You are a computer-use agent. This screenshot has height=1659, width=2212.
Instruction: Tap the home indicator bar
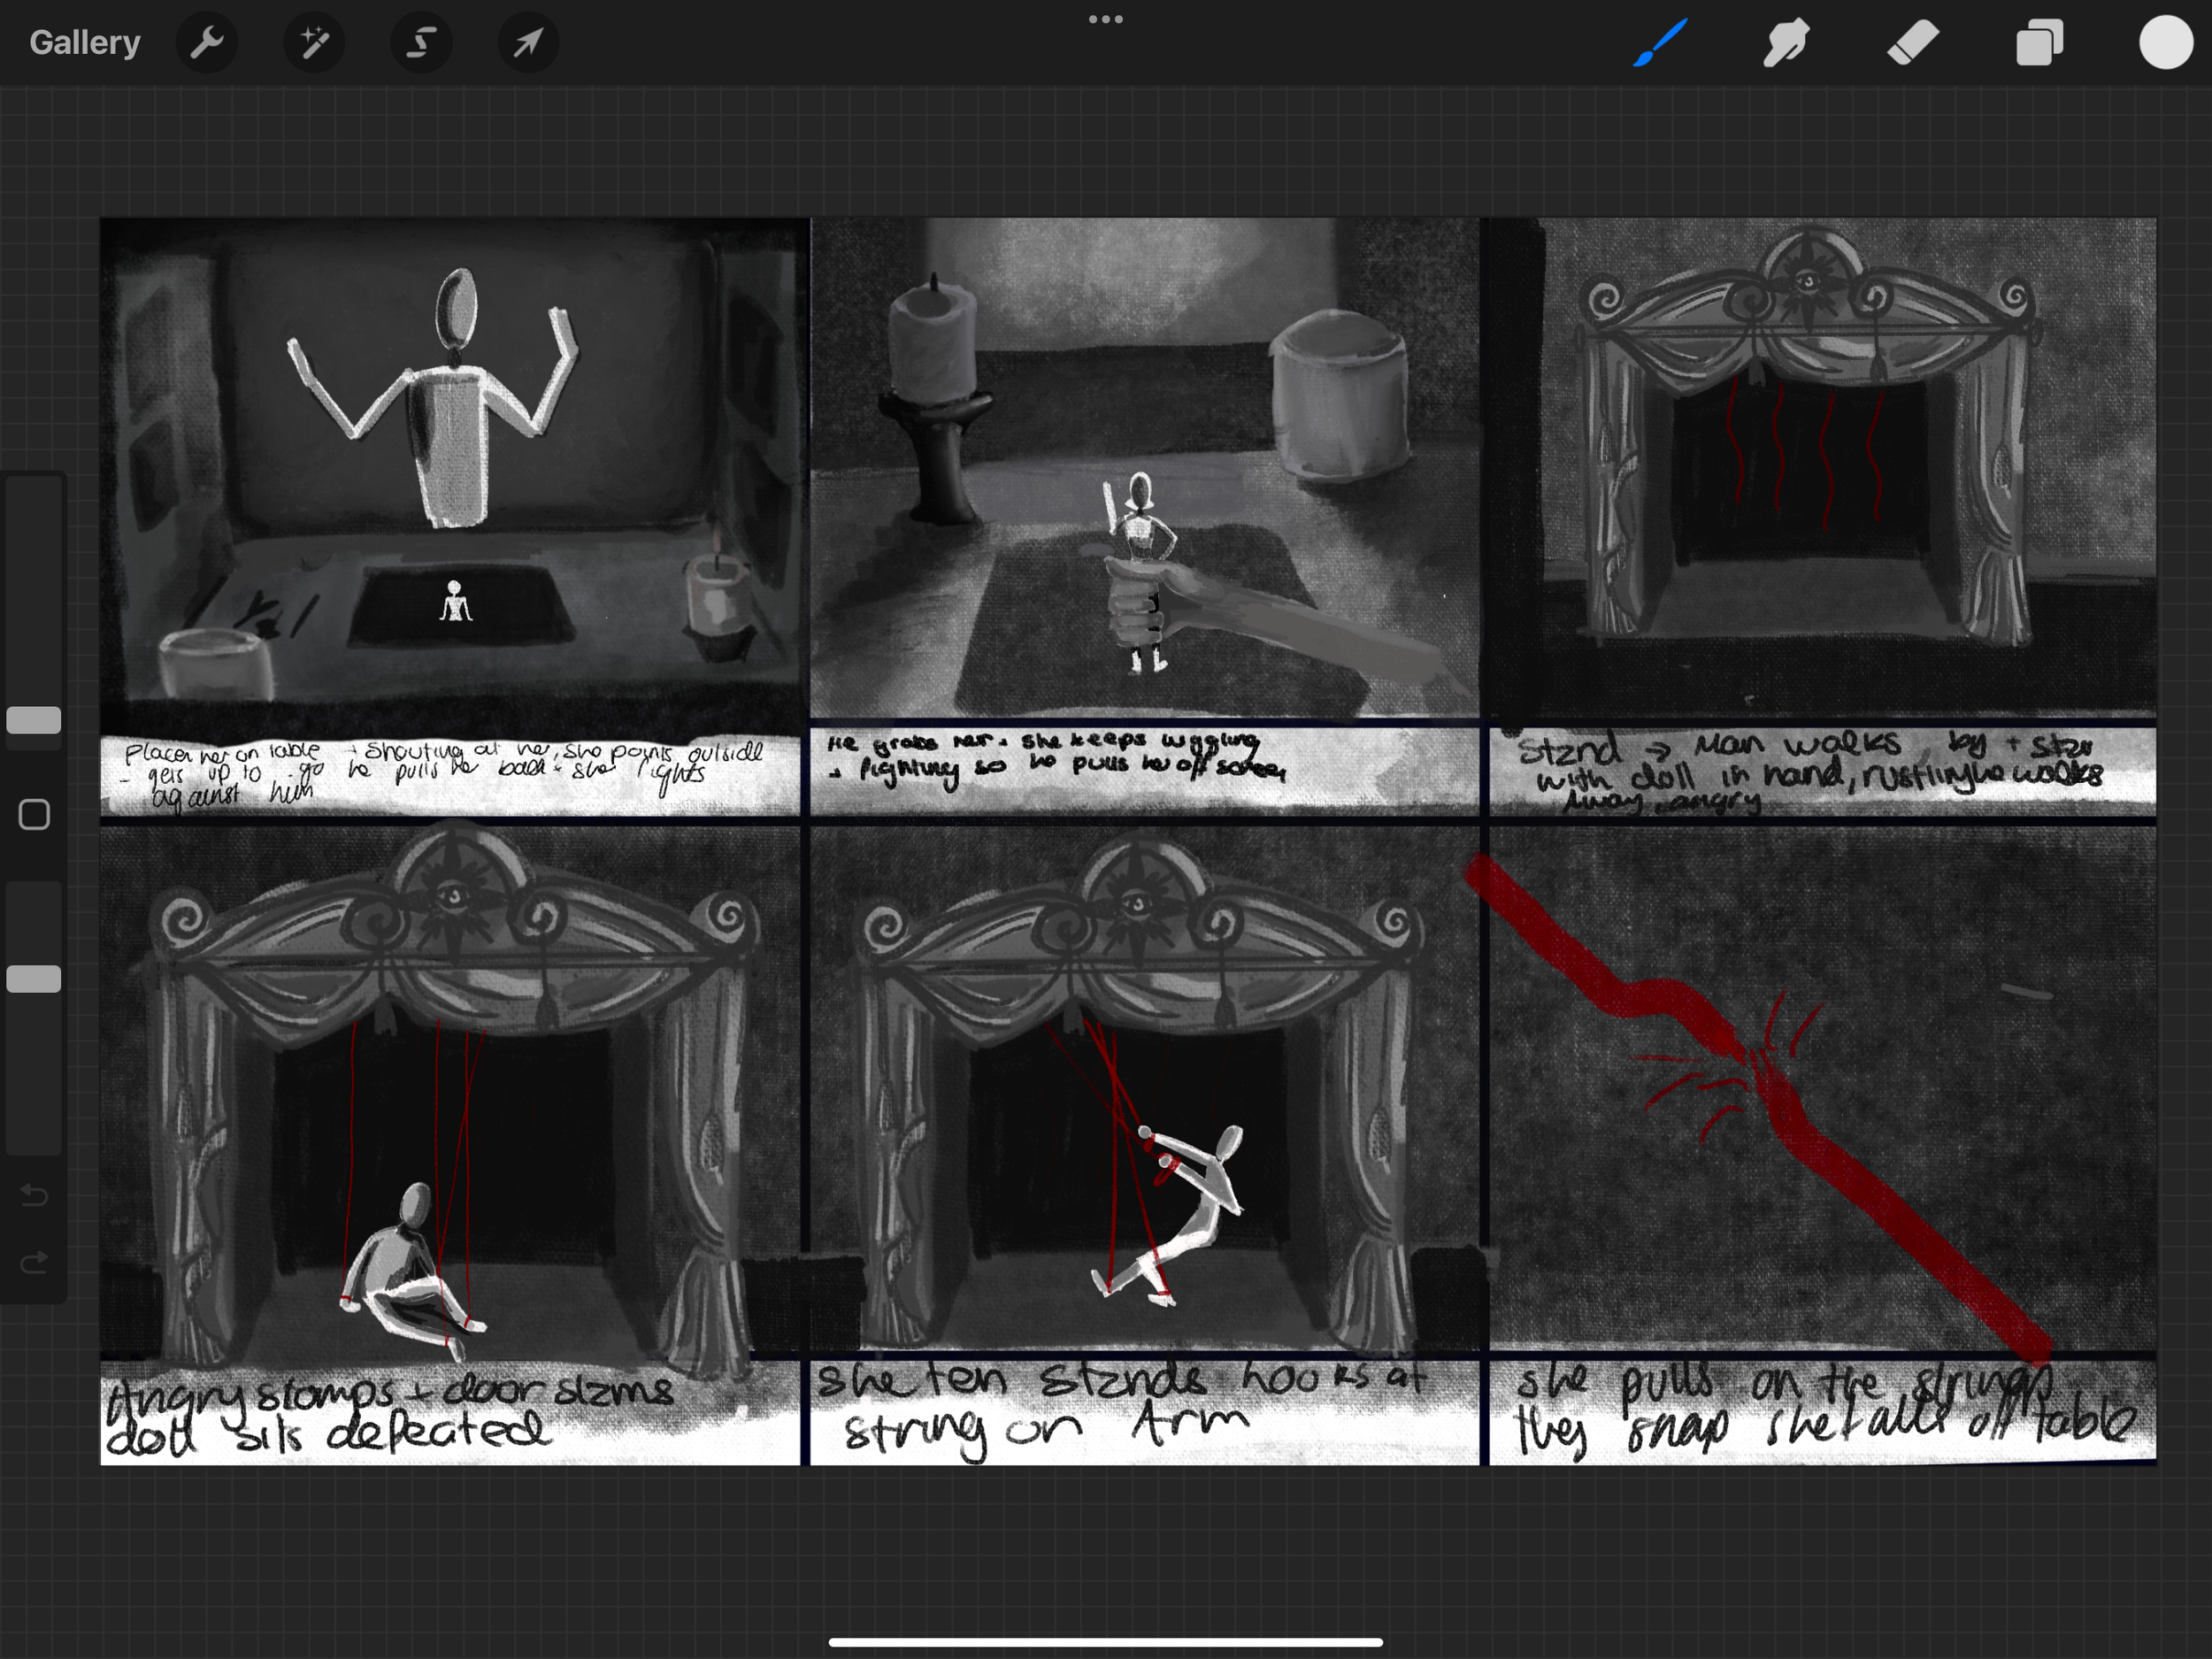pos(1105,1642)
